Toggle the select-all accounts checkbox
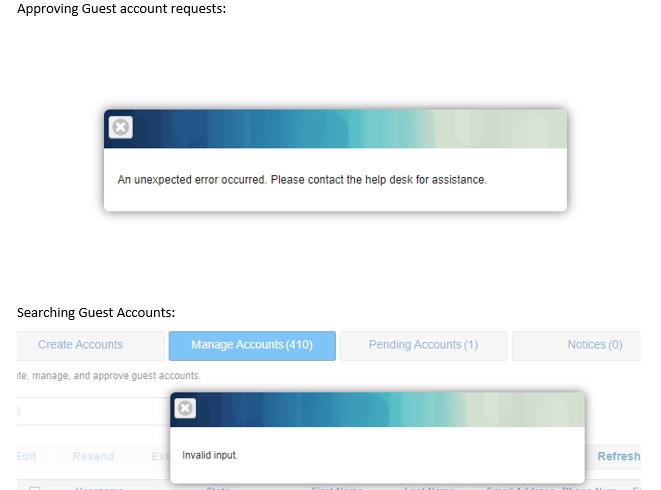Viewport: 661px width, 490px height. click(x=35, y=488)
